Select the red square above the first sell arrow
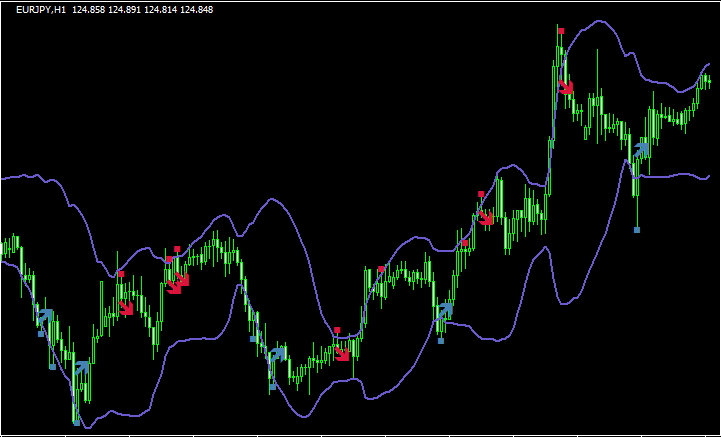 [120, 273]
